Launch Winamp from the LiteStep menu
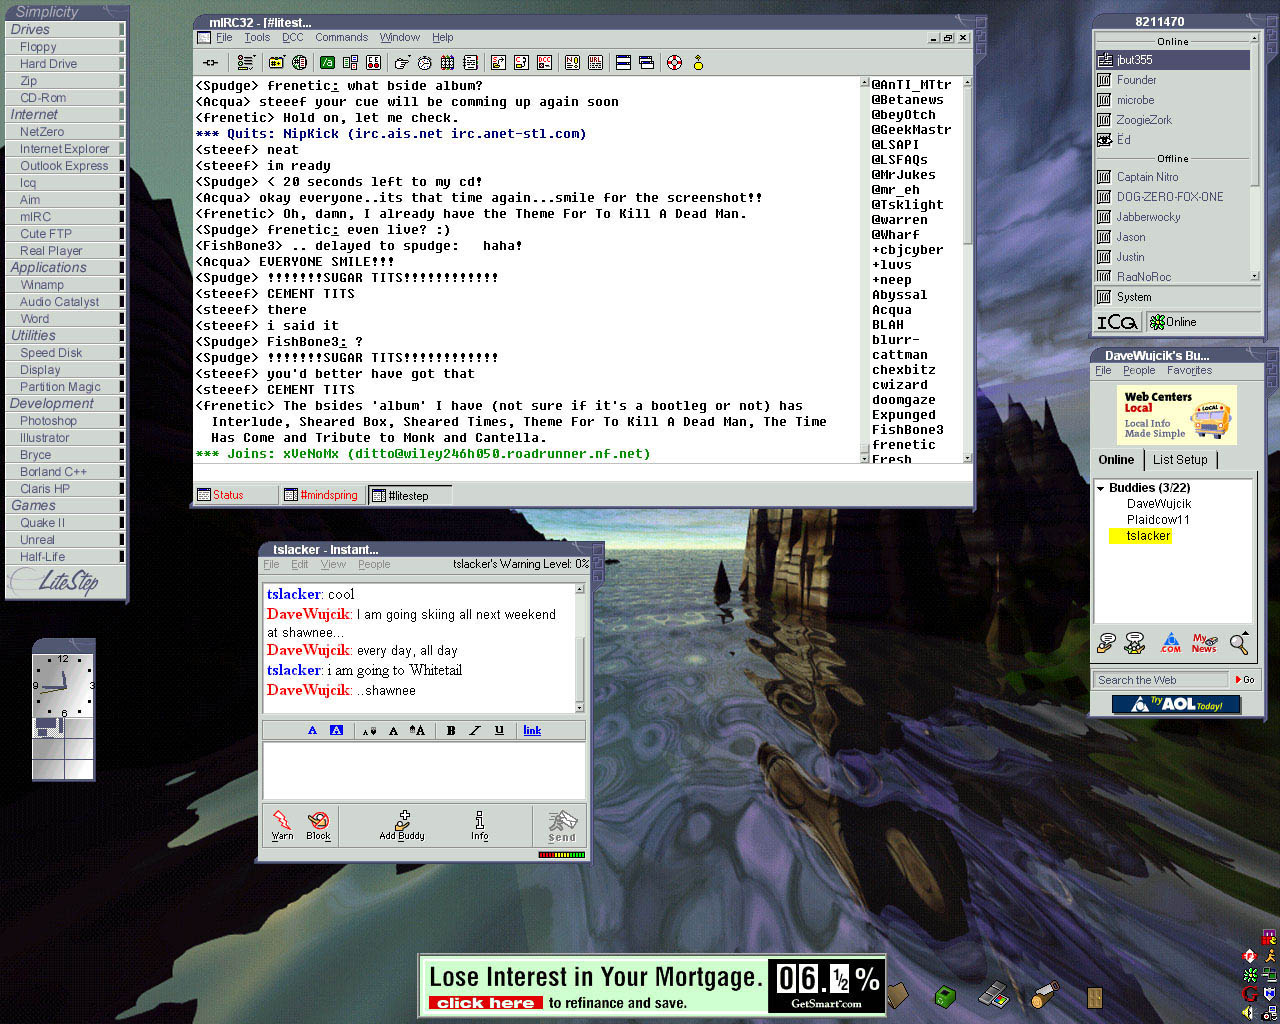1280x1024 pixels. [x=66, y=285]
